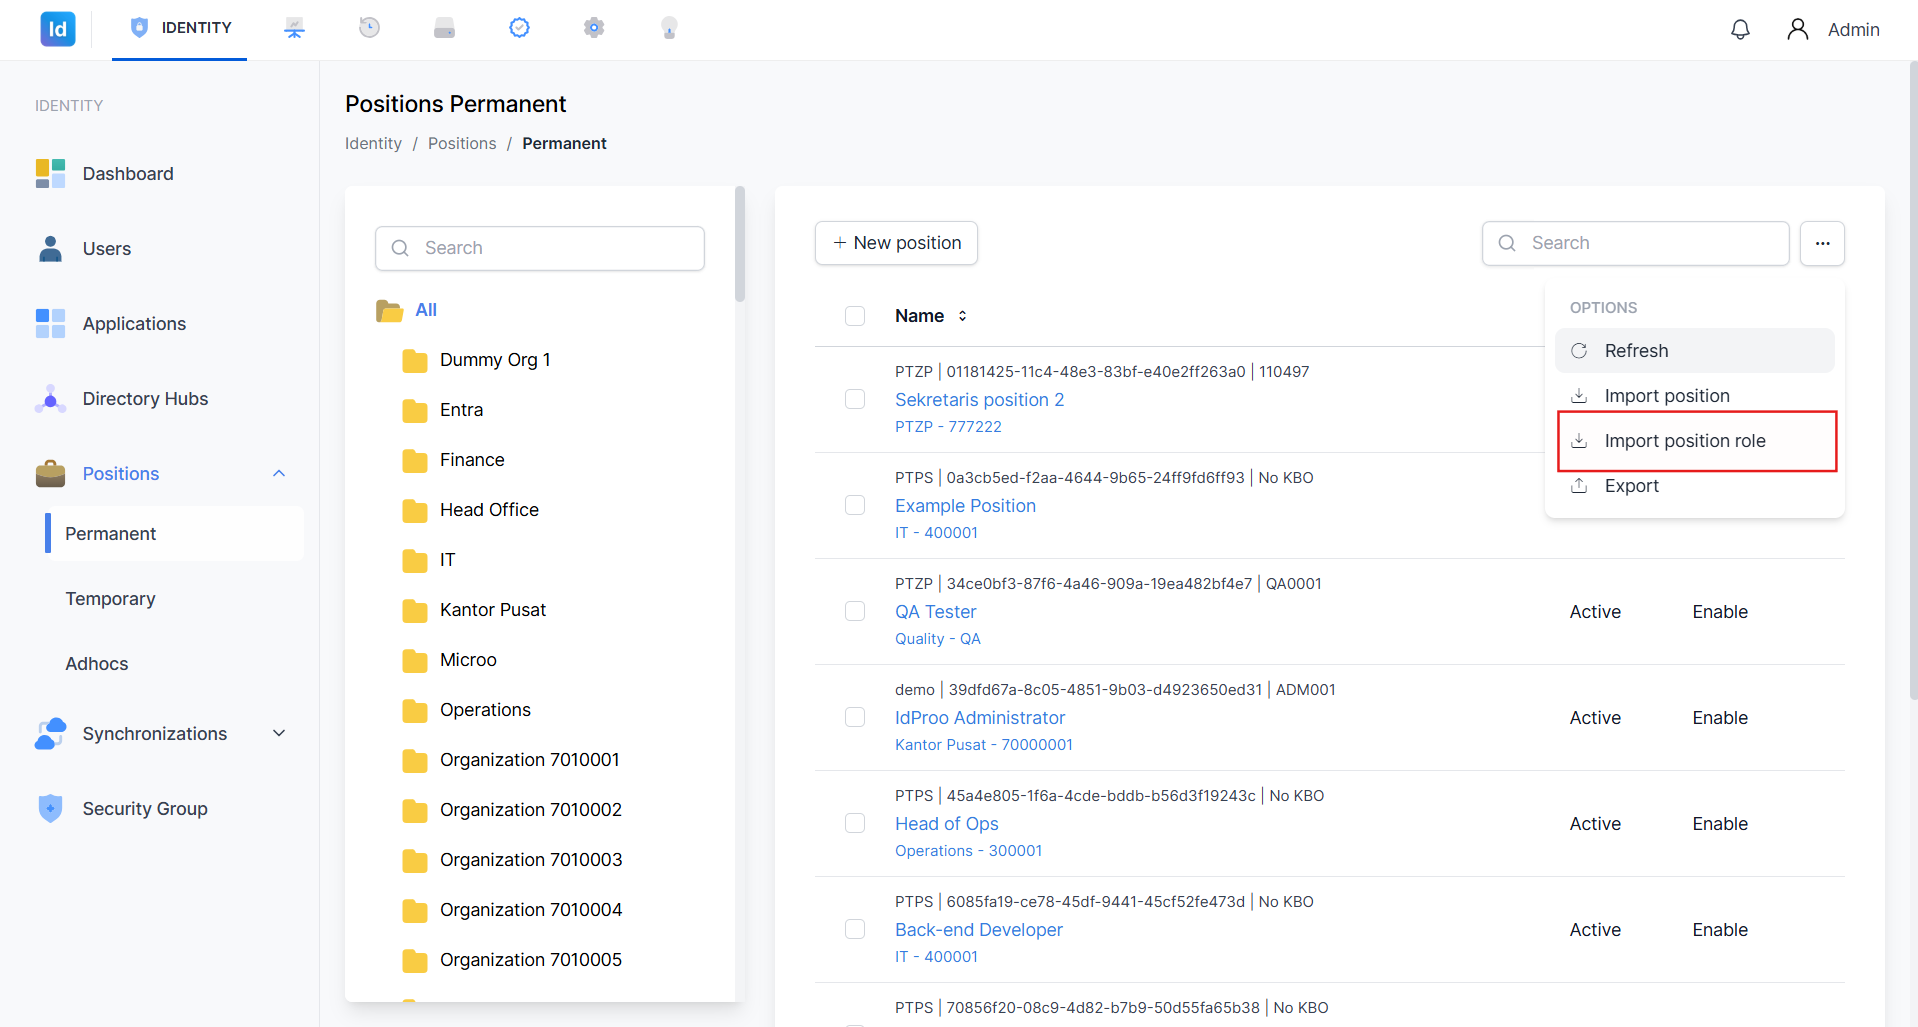Click the Security Group shield icon

coord(50,809)
